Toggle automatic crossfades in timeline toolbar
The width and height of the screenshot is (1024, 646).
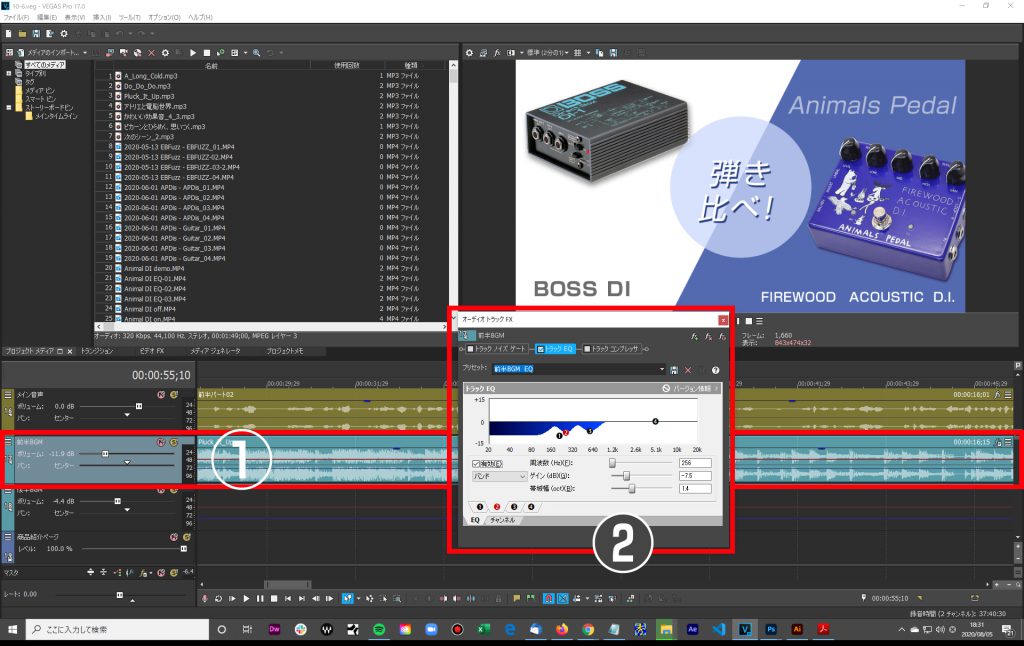point(562,598)
